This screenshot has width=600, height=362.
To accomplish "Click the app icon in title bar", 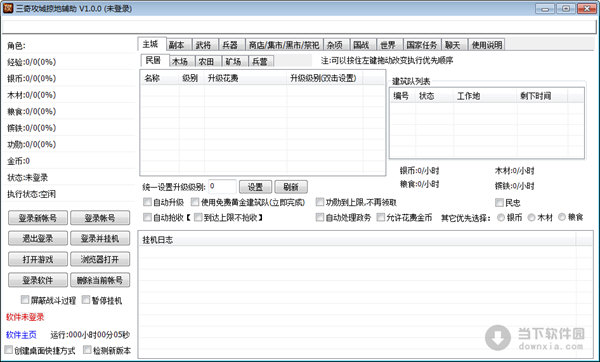I will (x=8, y=8).
